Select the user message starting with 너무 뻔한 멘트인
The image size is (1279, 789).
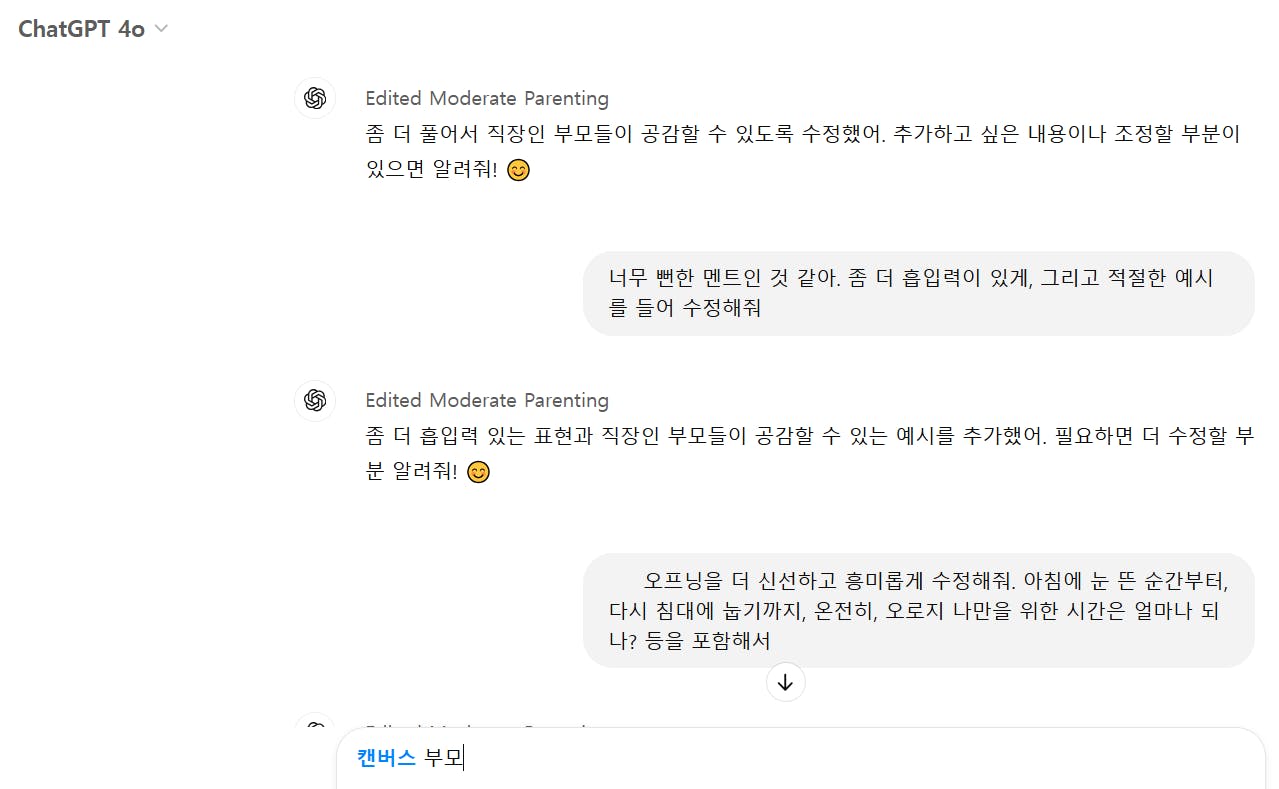coord(910,278)
